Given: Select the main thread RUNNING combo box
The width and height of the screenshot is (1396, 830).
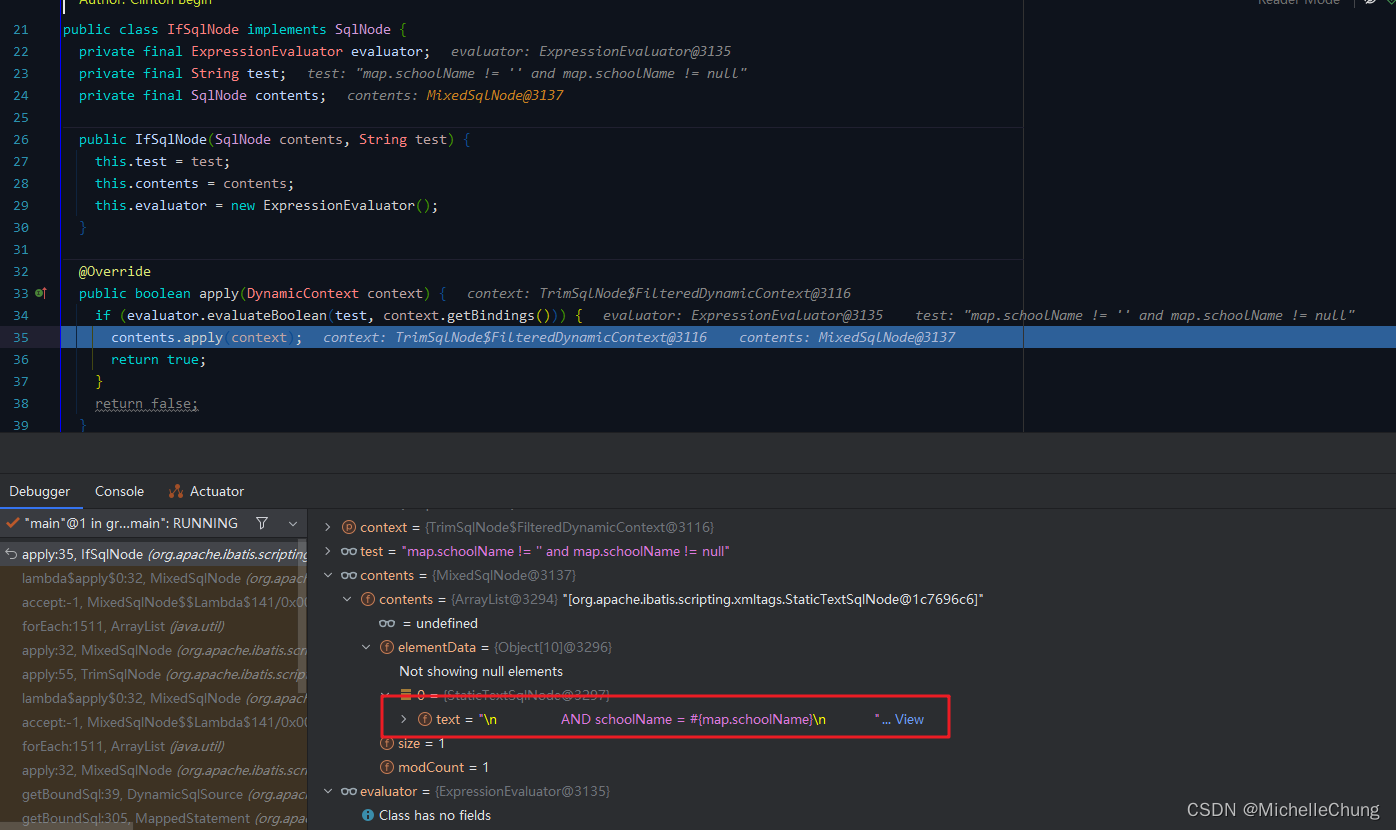Looking at the screenshot, I should coord(152,523).
